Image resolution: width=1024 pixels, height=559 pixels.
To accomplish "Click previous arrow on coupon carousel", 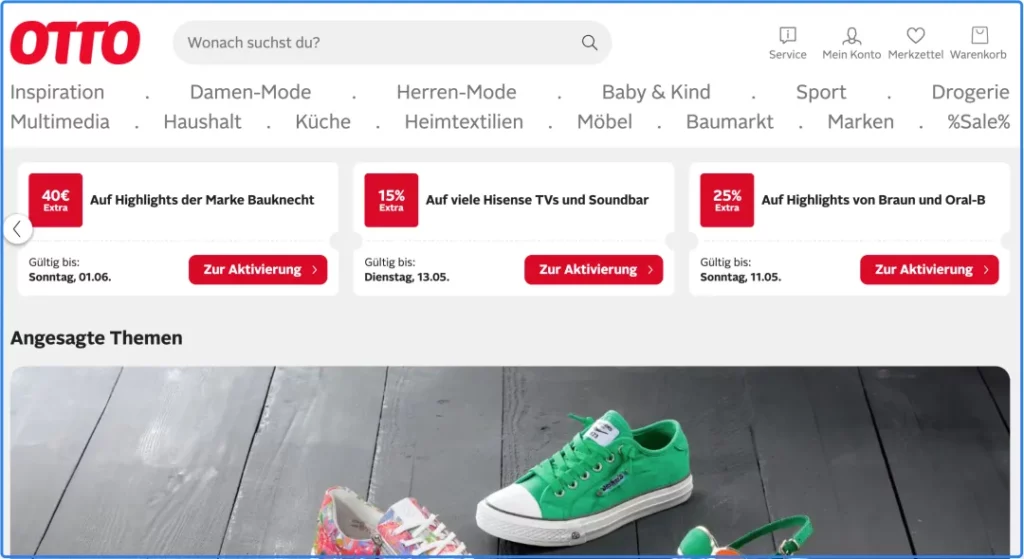I will point(18,229).
